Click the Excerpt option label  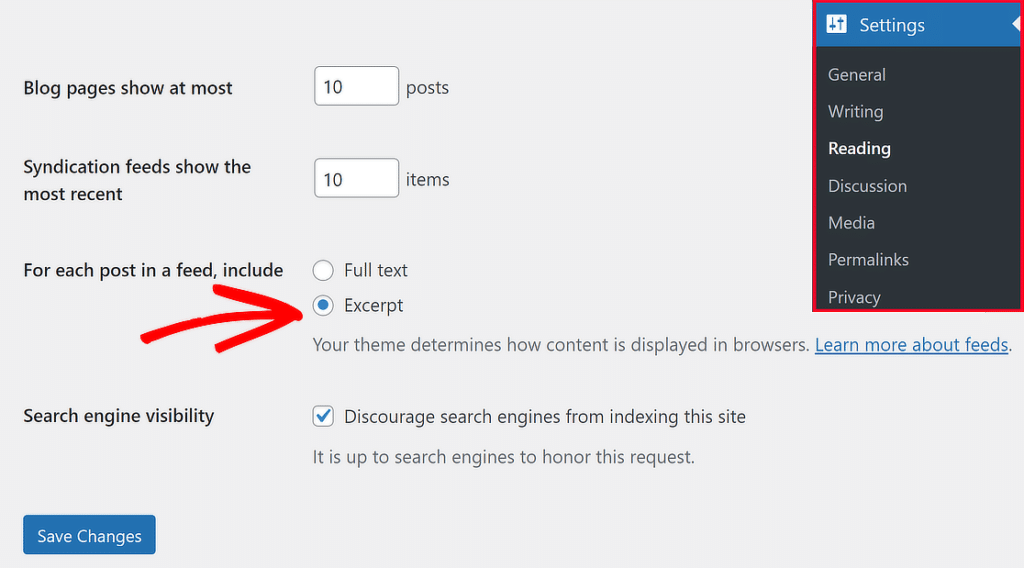374,305
